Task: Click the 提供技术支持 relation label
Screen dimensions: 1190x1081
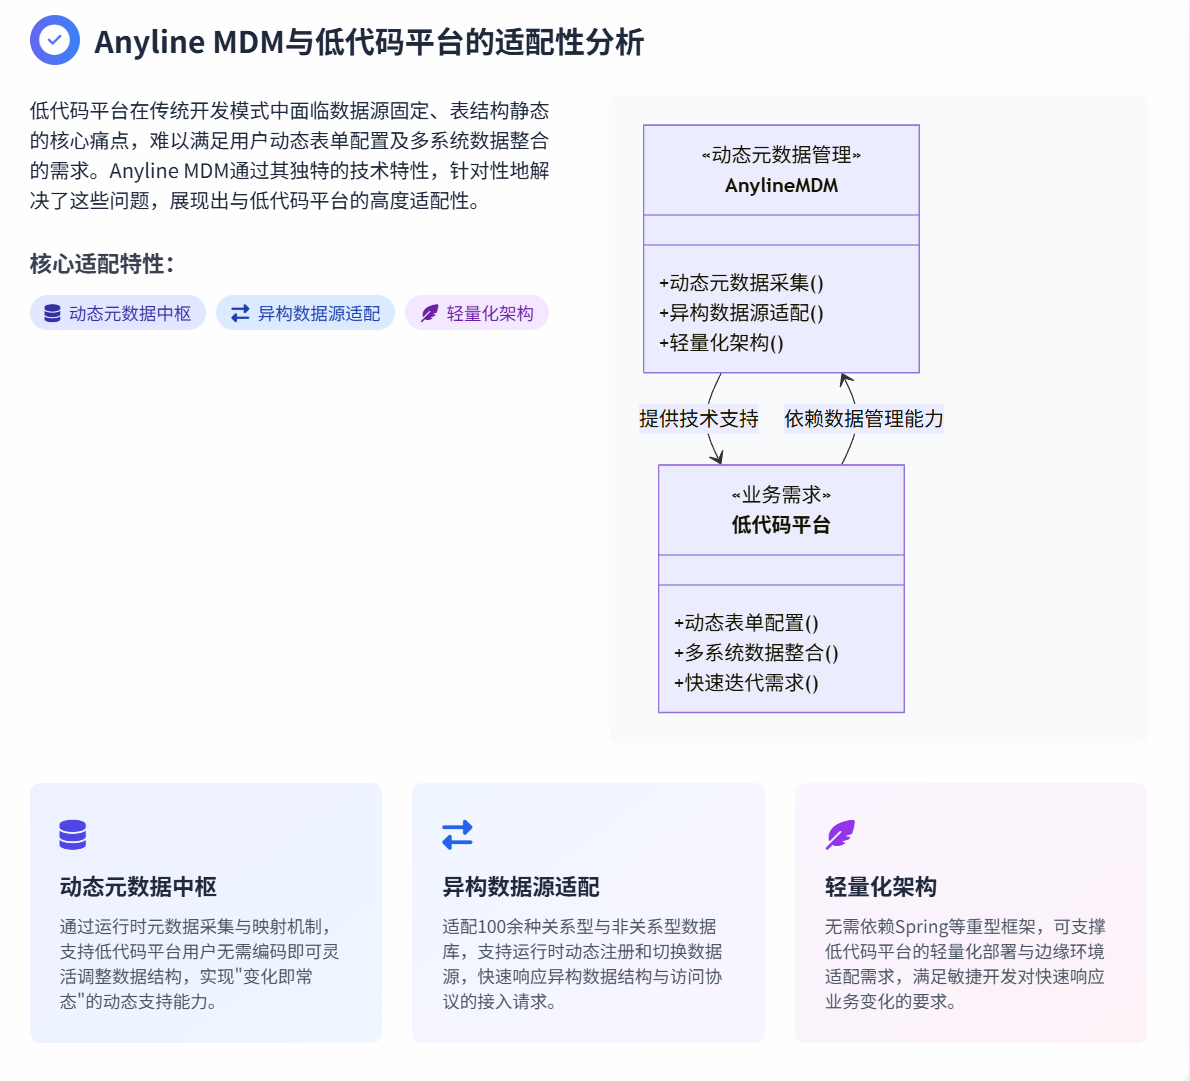Action: [x=698, y=418]
